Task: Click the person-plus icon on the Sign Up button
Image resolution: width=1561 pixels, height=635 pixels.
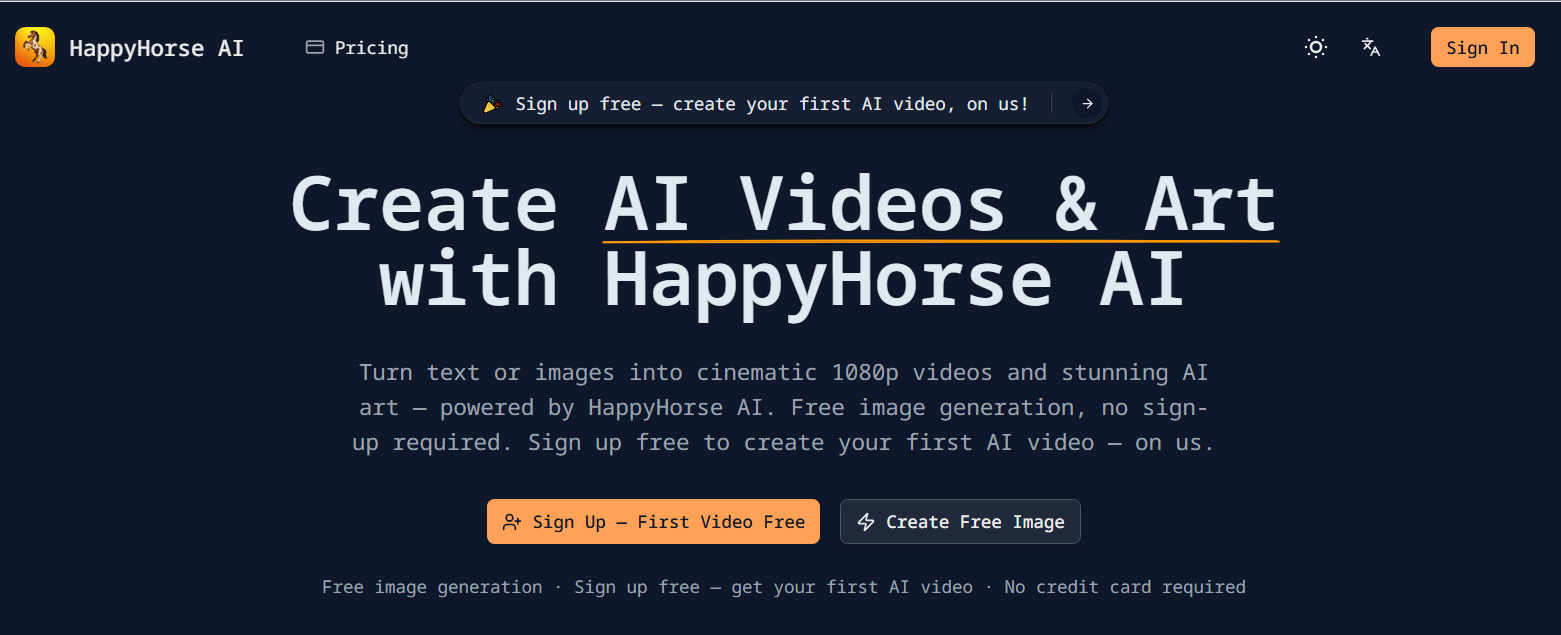Action: pyautogui.click(x=513, y=521)
